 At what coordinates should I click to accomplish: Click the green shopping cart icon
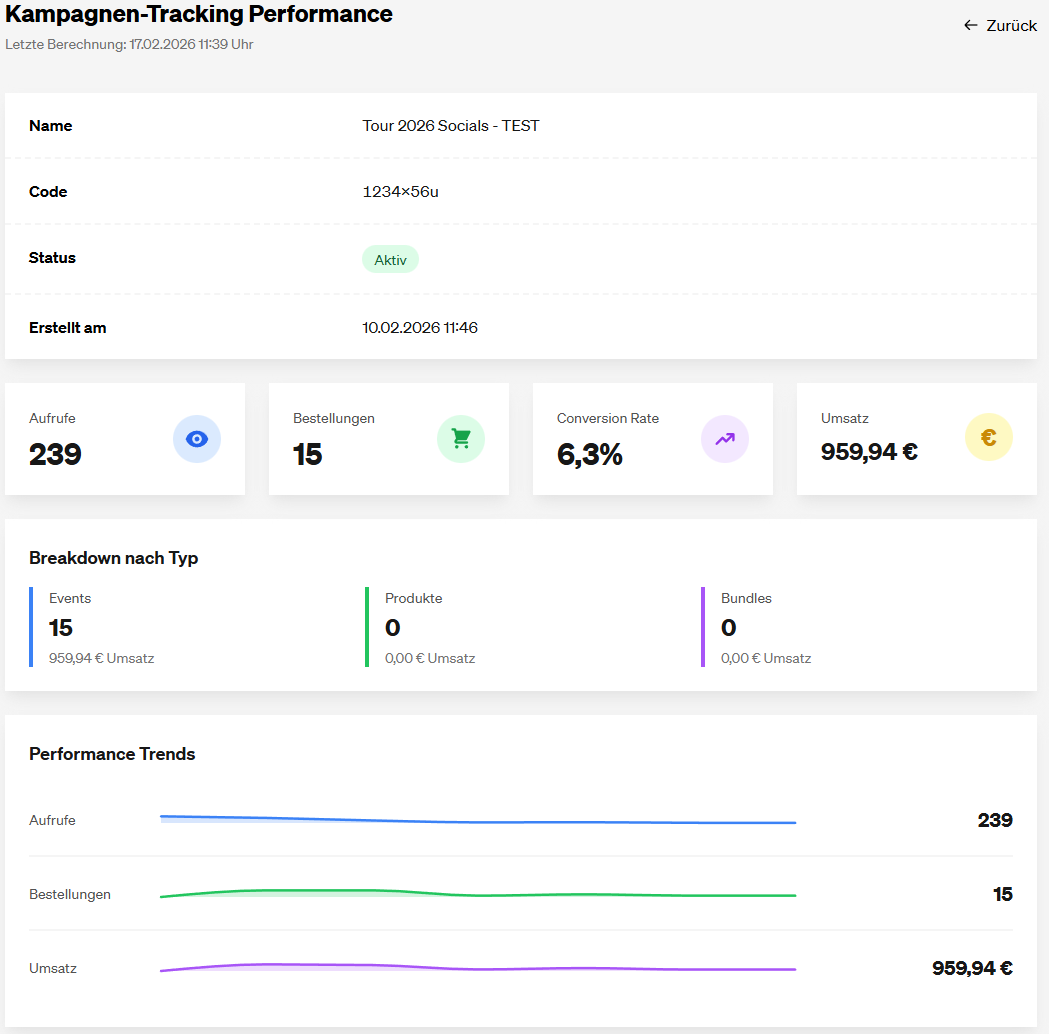coord(461,439)
